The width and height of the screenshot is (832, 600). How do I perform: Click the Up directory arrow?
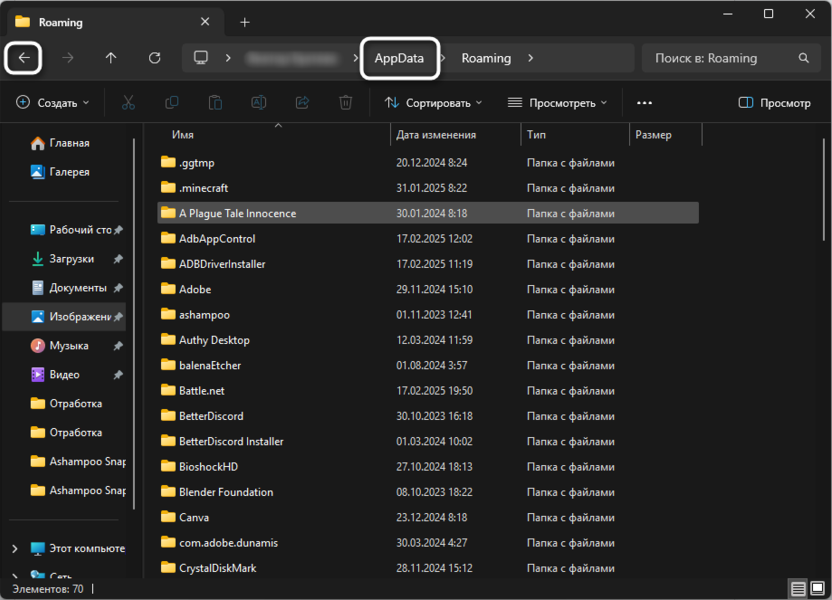(x=111, y=58)
